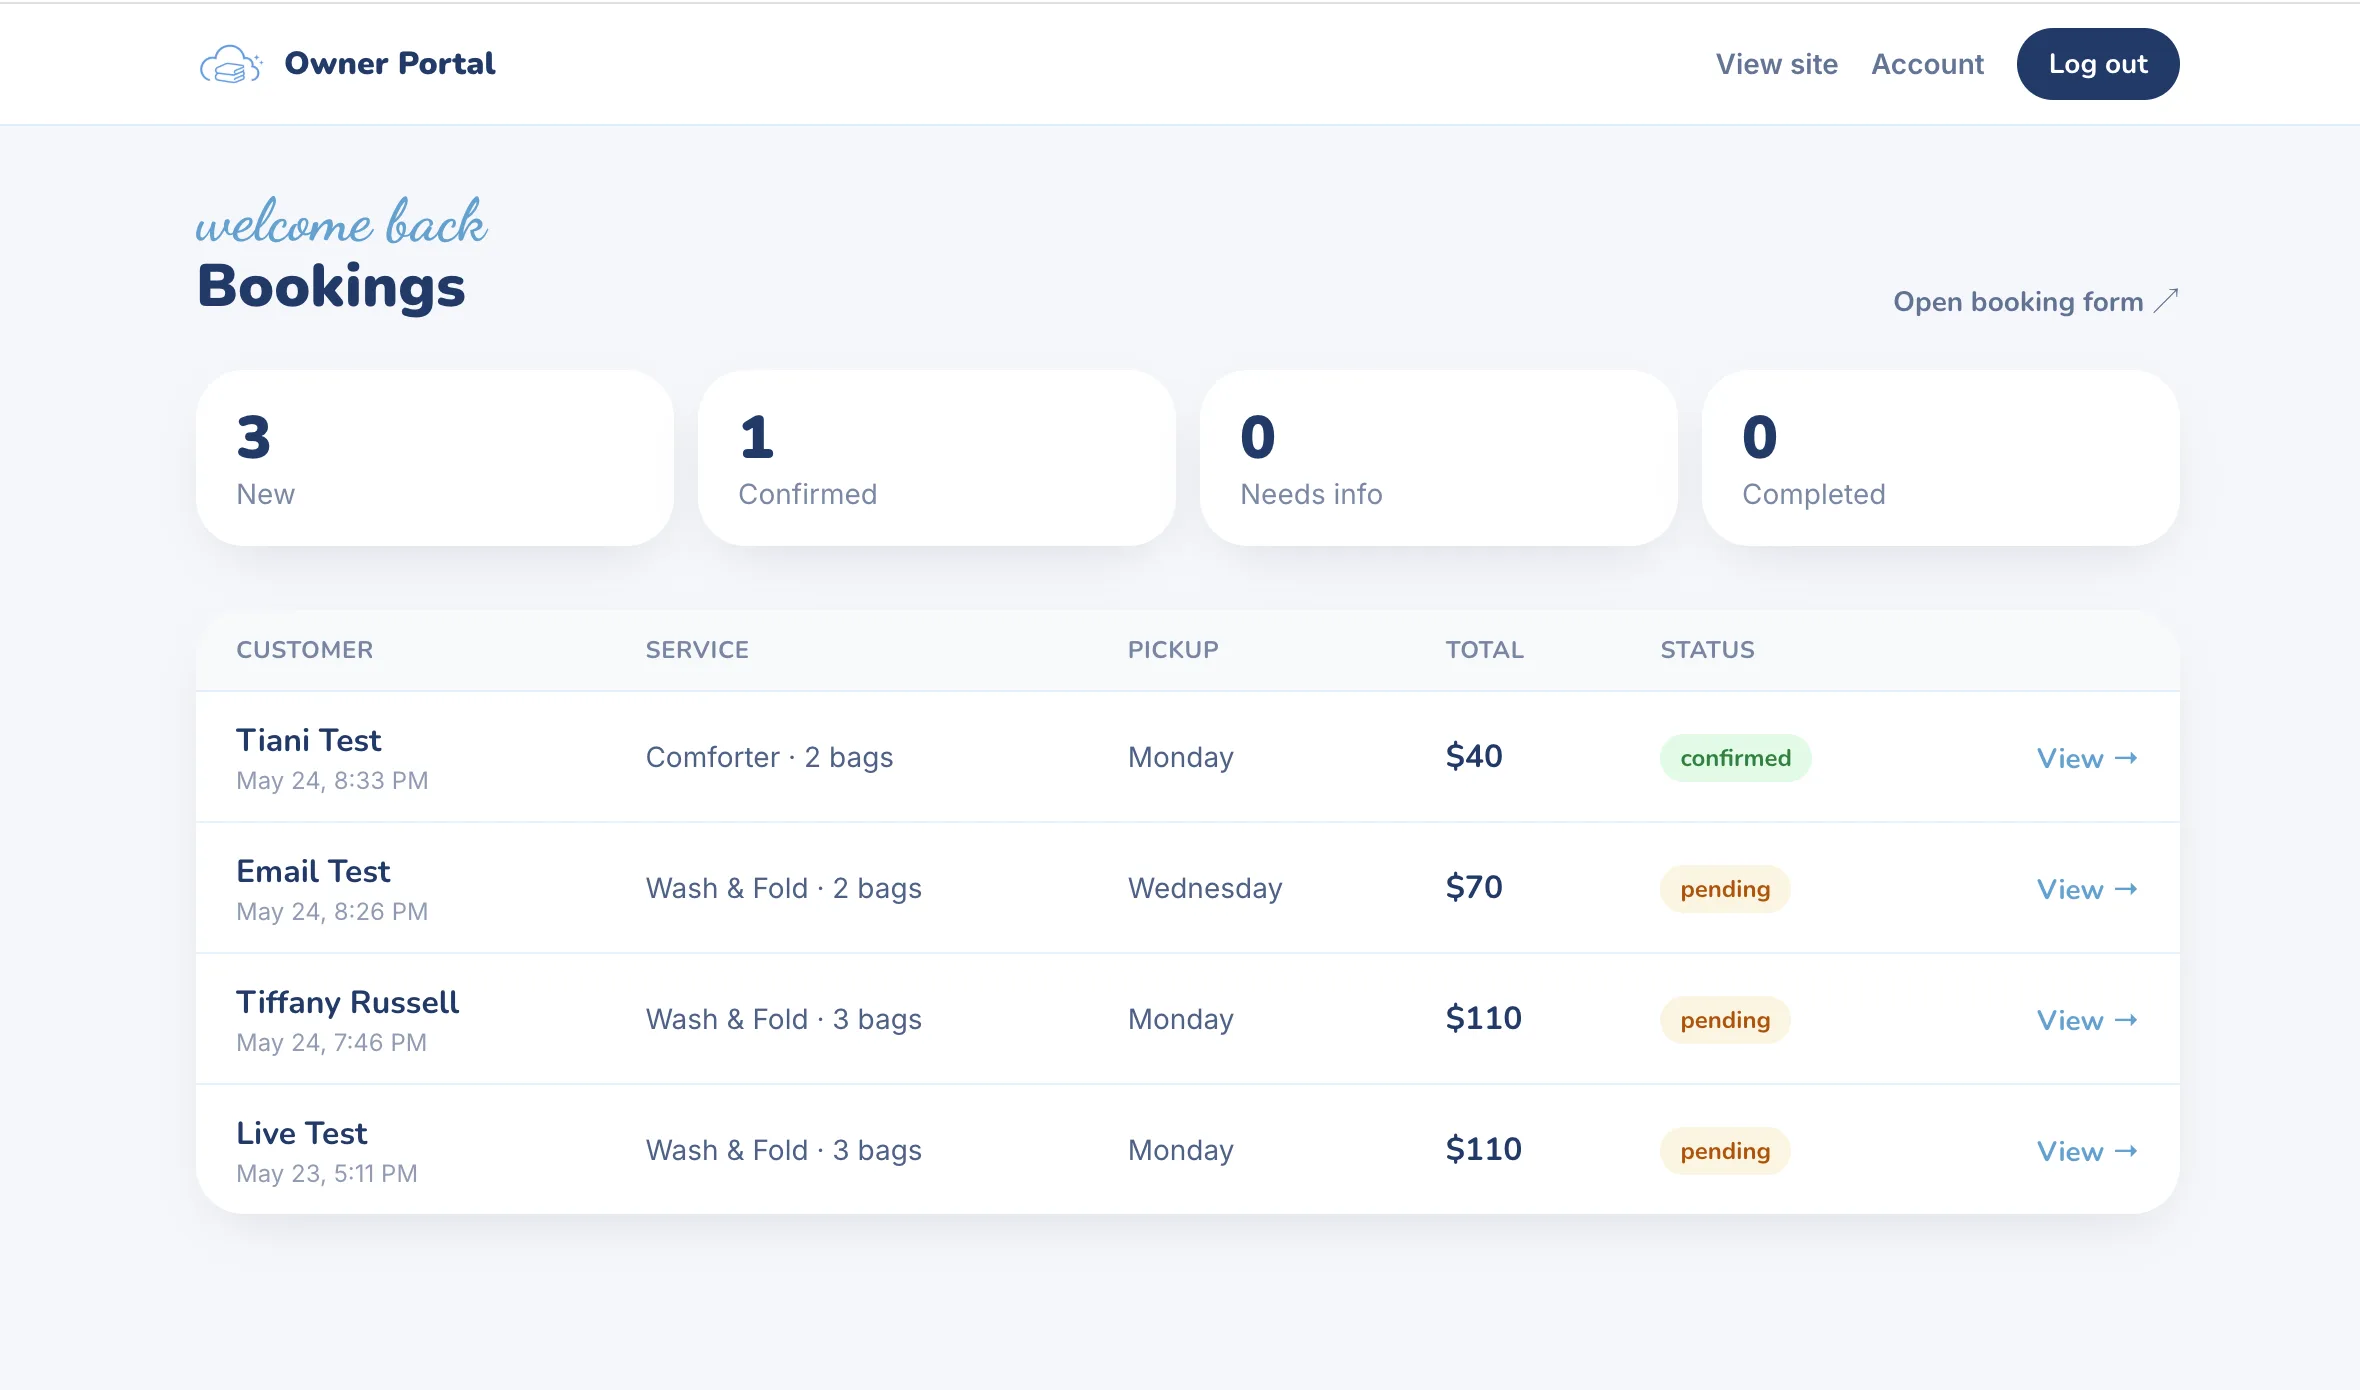This screenshot has height=1390, width=2360.
Task: Click the Tiffany Russell customer name
Action: [347, 1002]
